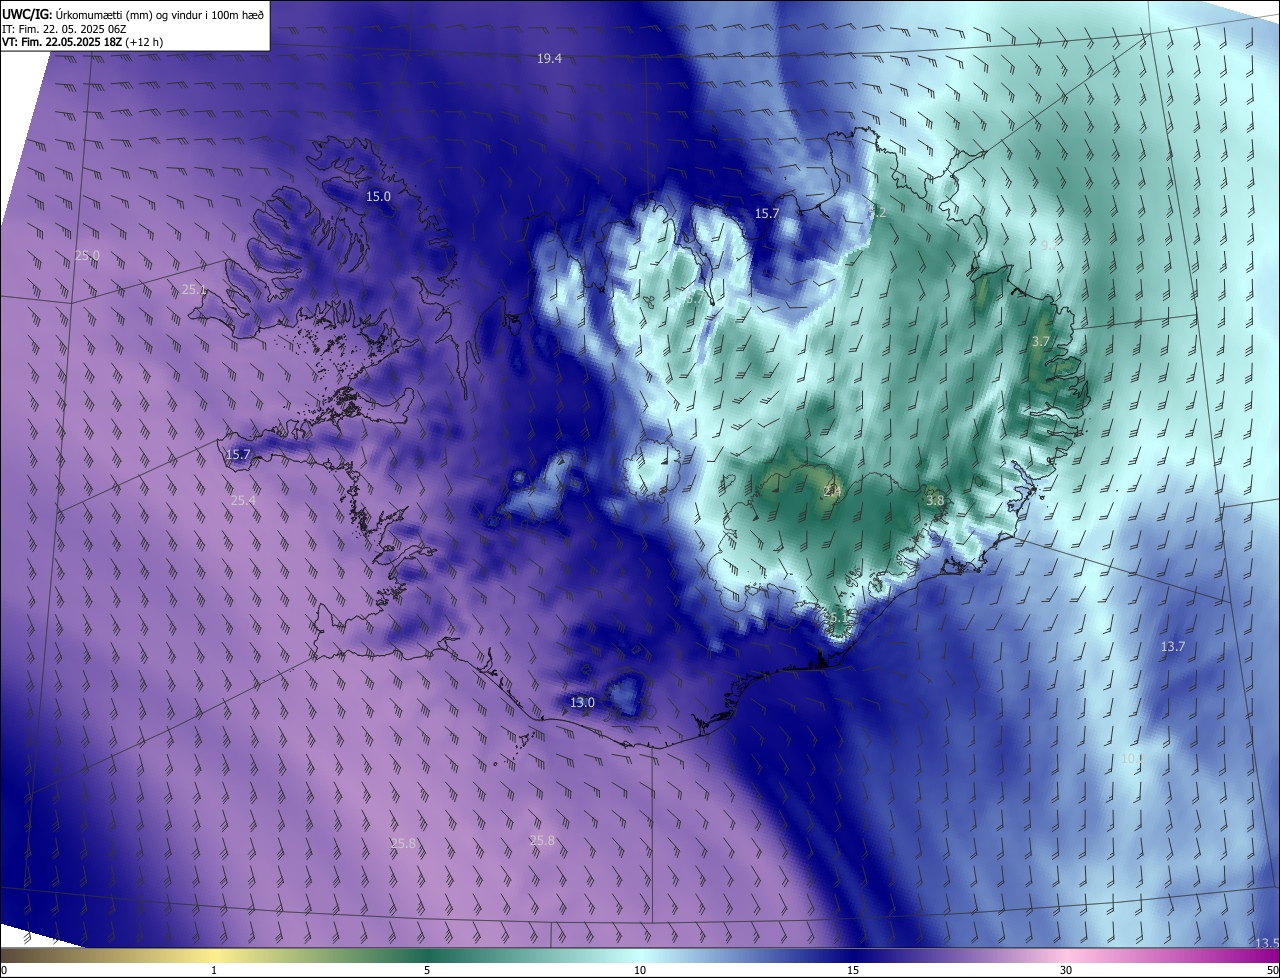Click the 30 tick on the color scale
Image resolution: width=1280 pixels, height=978 pixels.
(1066, 970)
